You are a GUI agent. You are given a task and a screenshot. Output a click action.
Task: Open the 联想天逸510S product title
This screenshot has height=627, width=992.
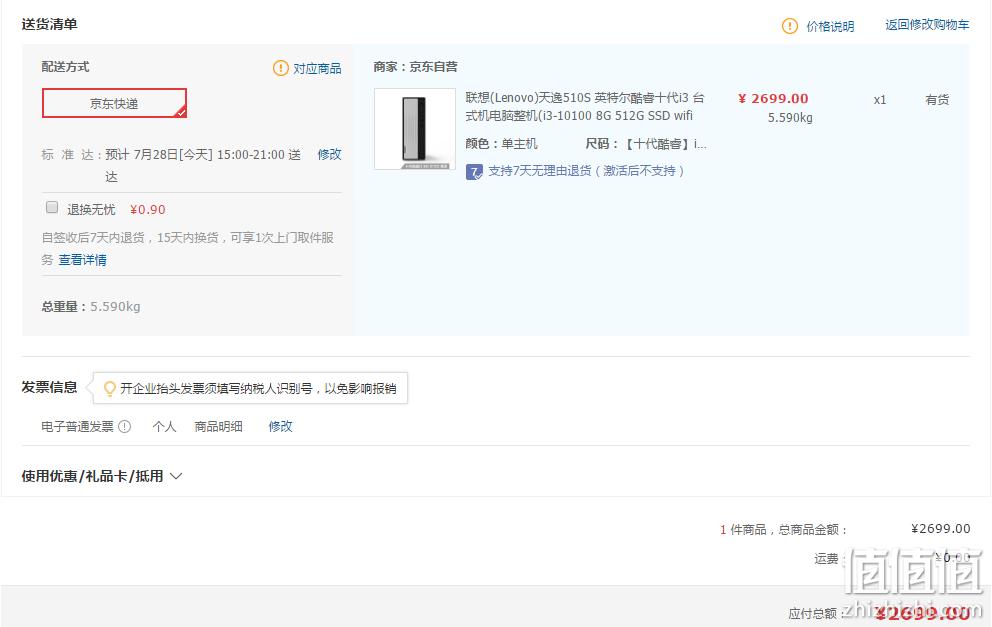pyautogui.click(x=585, y=106)
